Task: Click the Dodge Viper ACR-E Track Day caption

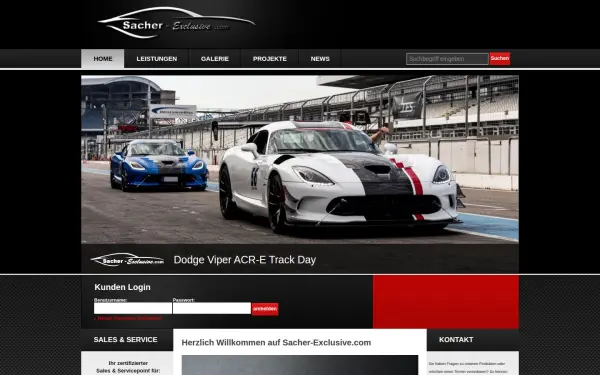Action: click(x=245, y=260)
